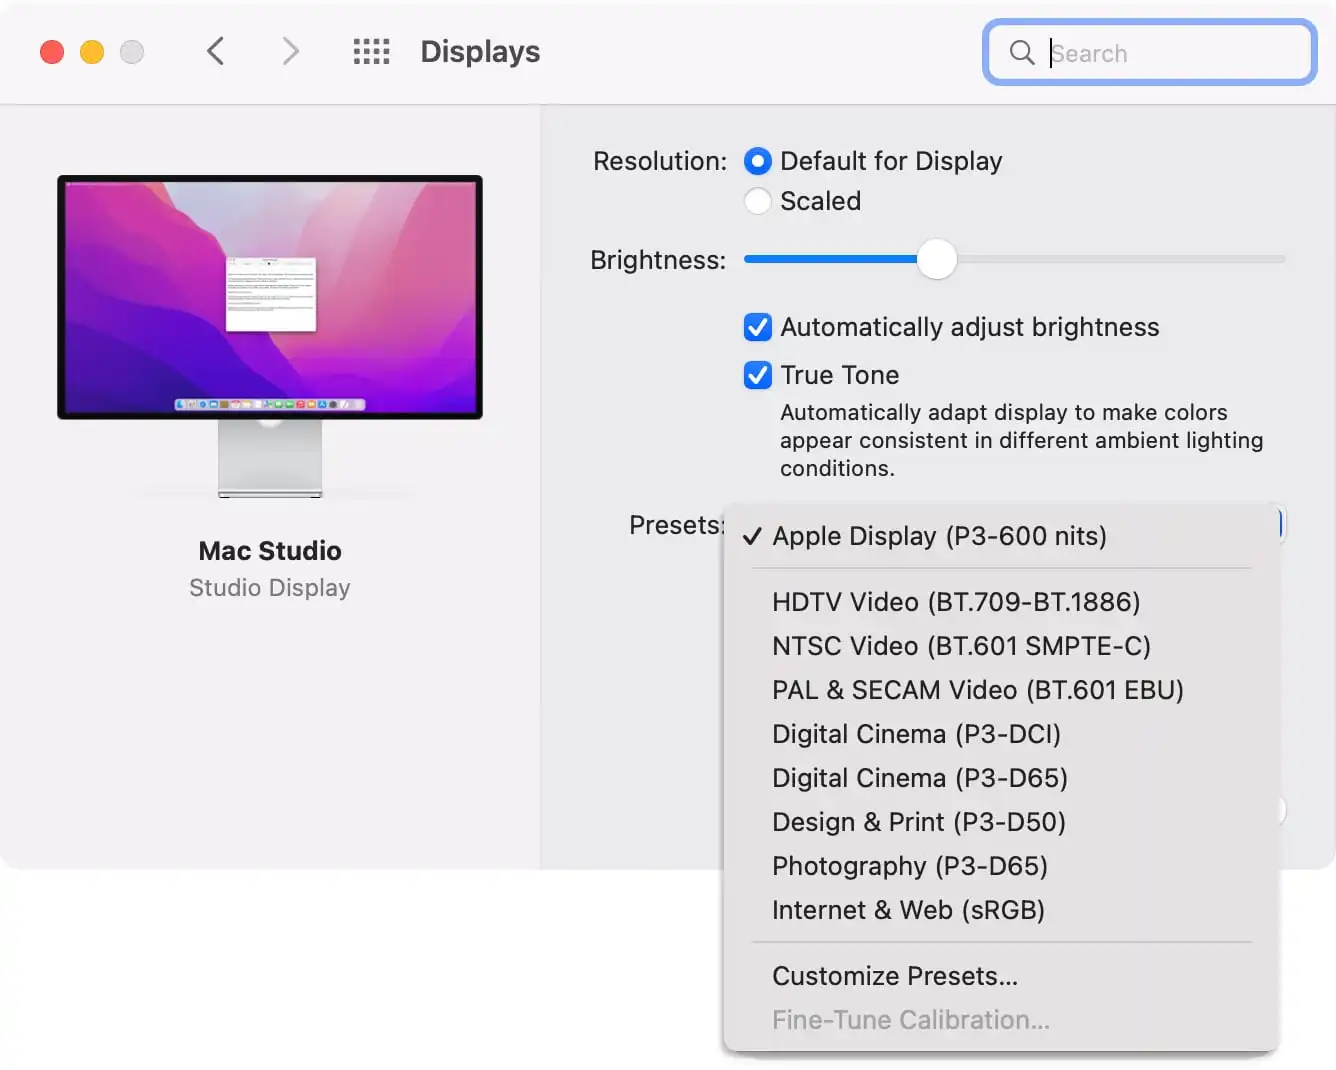
Task: Select Digital Cinema (P3-DCI) preset
Action: click(x=917, y=734)
